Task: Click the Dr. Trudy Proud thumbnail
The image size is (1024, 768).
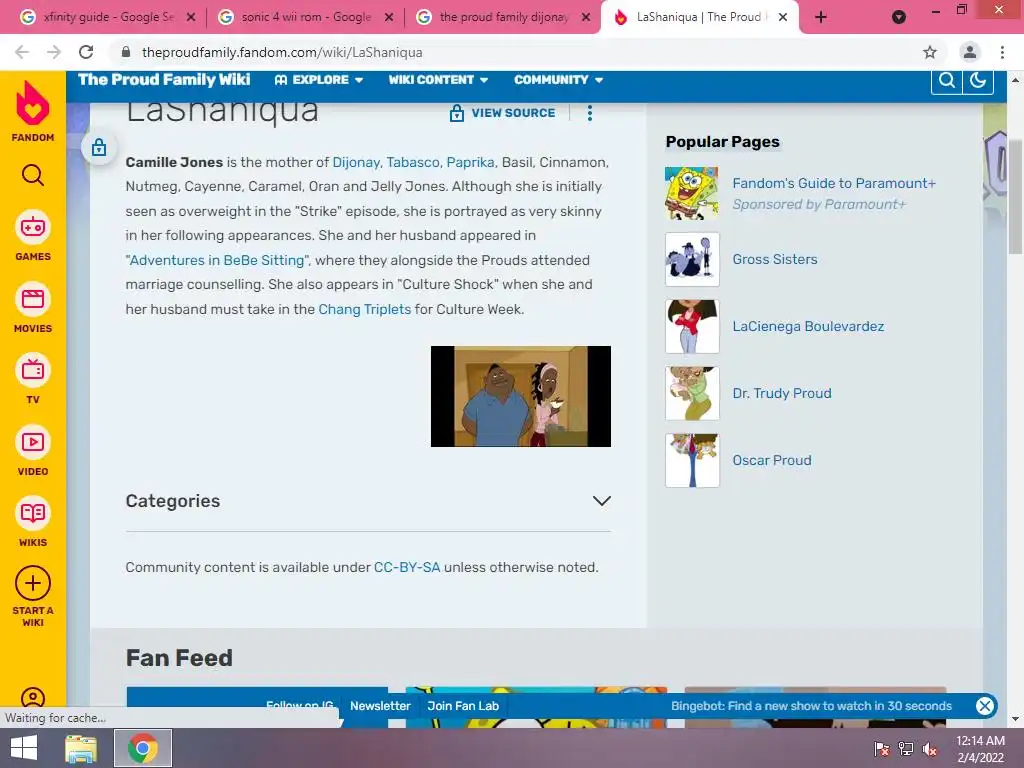Action: coord(692,393)
